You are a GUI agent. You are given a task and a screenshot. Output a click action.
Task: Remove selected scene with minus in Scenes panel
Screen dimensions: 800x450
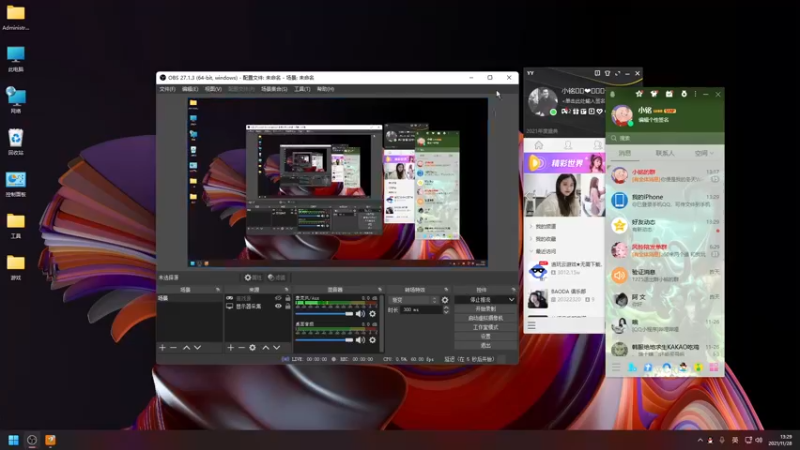click(173, 347)
